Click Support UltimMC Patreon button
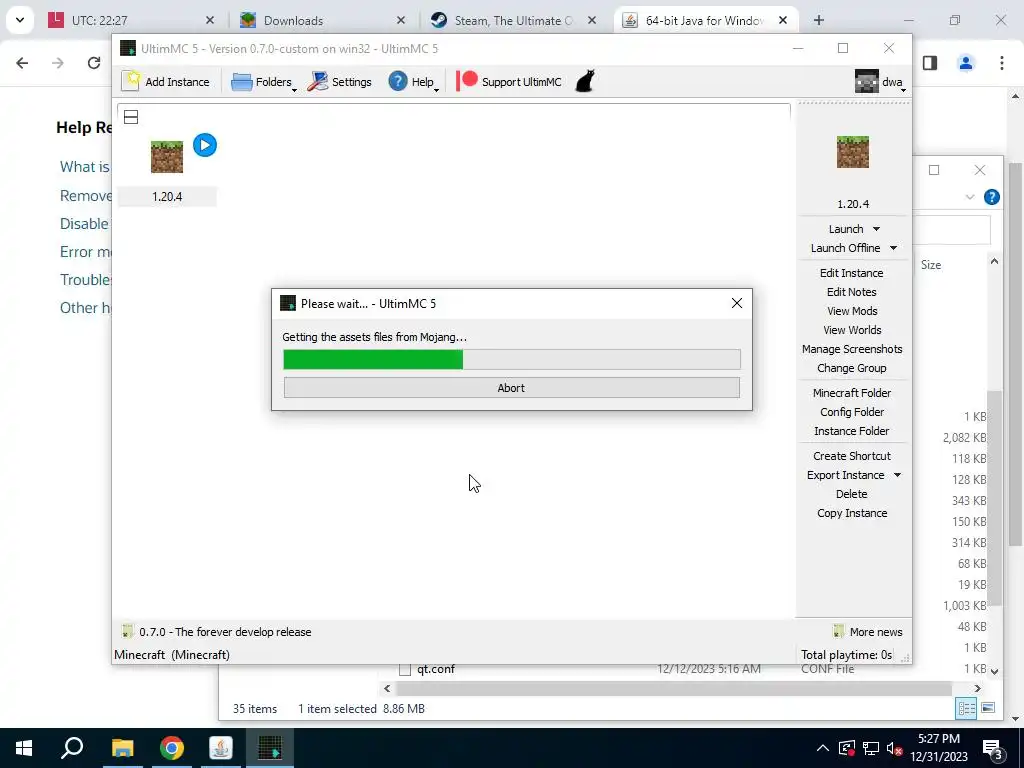This screenshot has width=1024, height=768. tap(509, 82)
